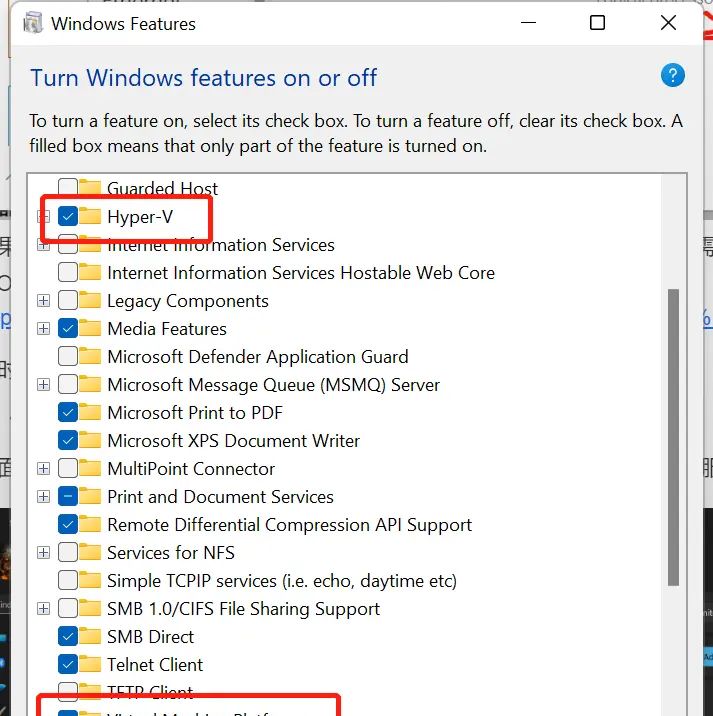Click the Services for NFS folder icon
This screenshot has height=716, width=713.
[90, 552]
